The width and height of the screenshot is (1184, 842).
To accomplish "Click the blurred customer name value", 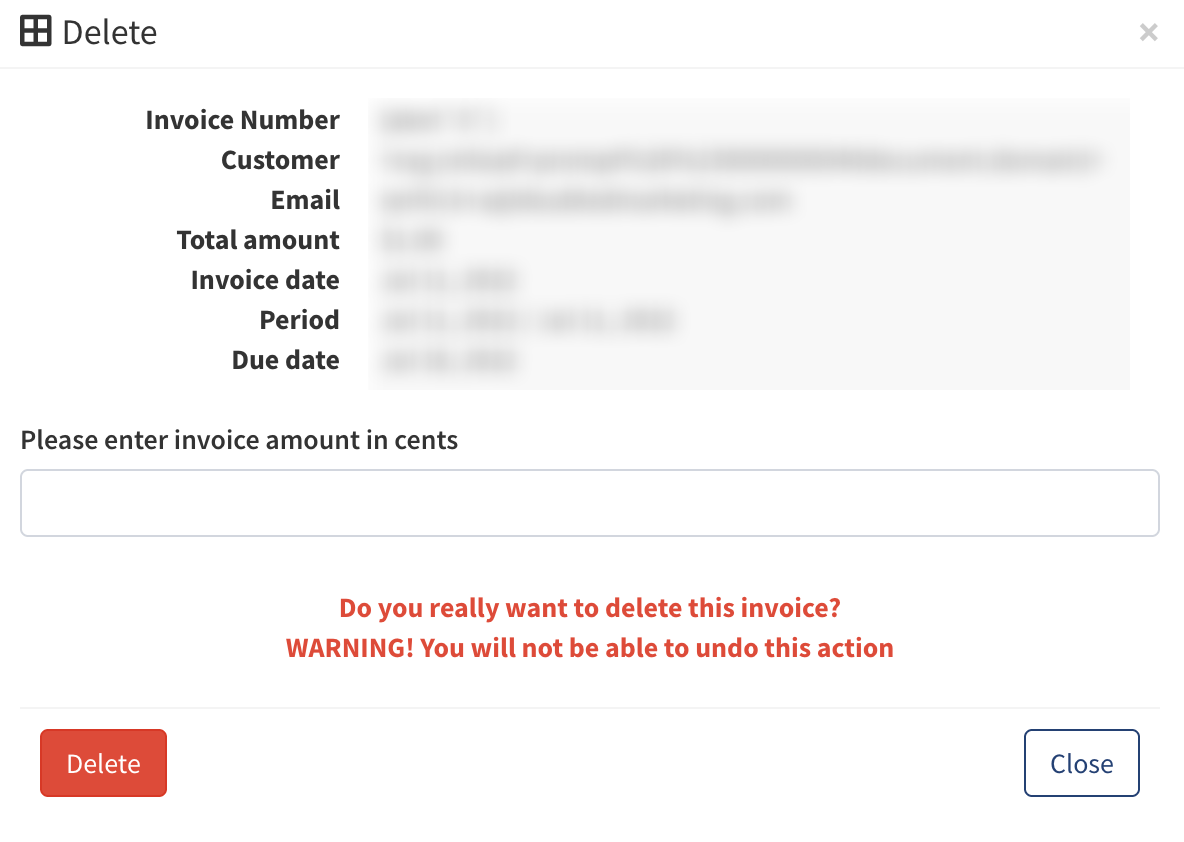I will point(740,160).
